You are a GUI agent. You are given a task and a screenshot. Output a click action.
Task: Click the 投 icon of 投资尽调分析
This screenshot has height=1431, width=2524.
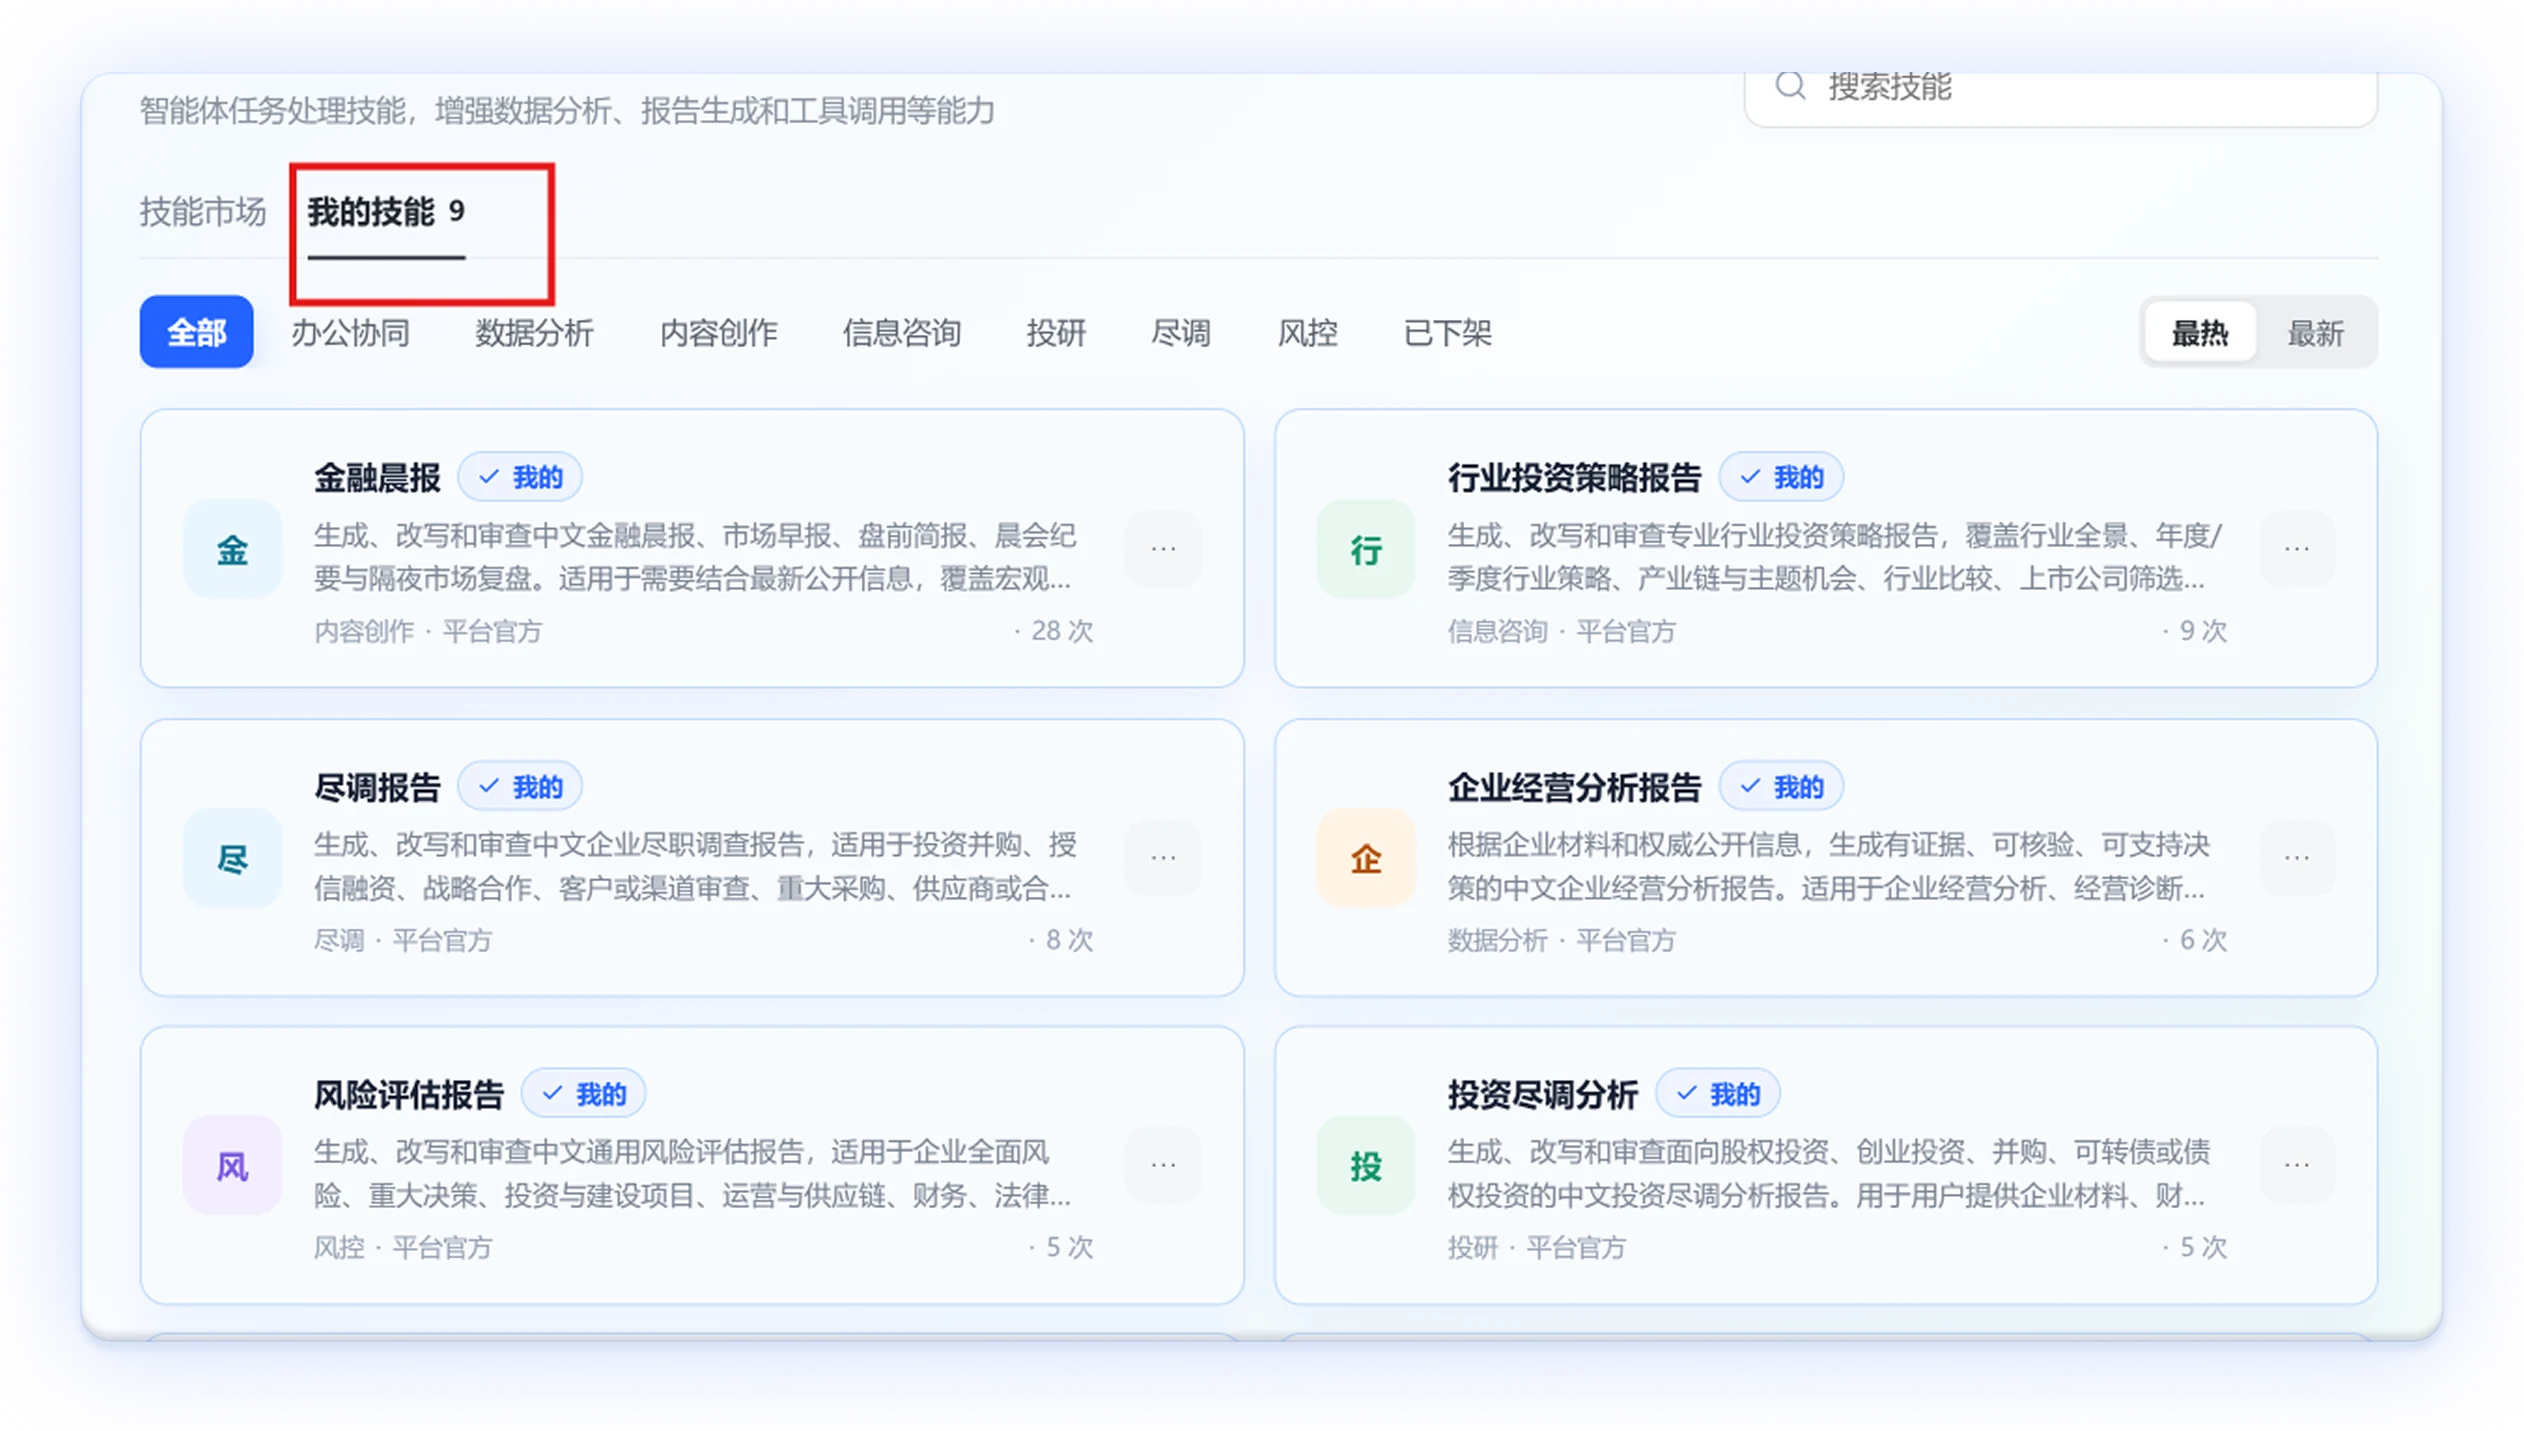pyautogui.click(x=1366, y=1166)
